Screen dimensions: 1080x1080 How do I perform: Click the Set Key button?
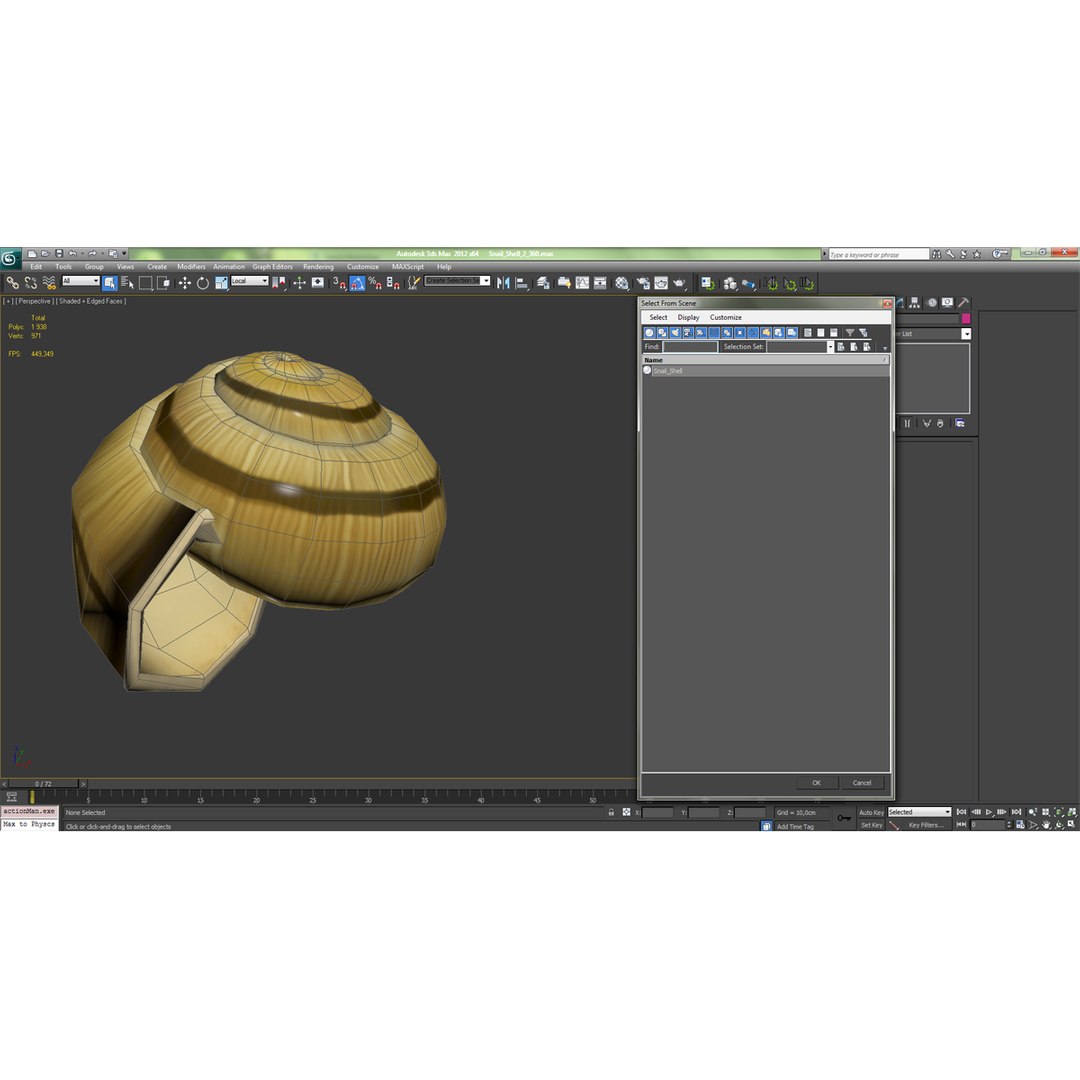click(x=871, y=825)
